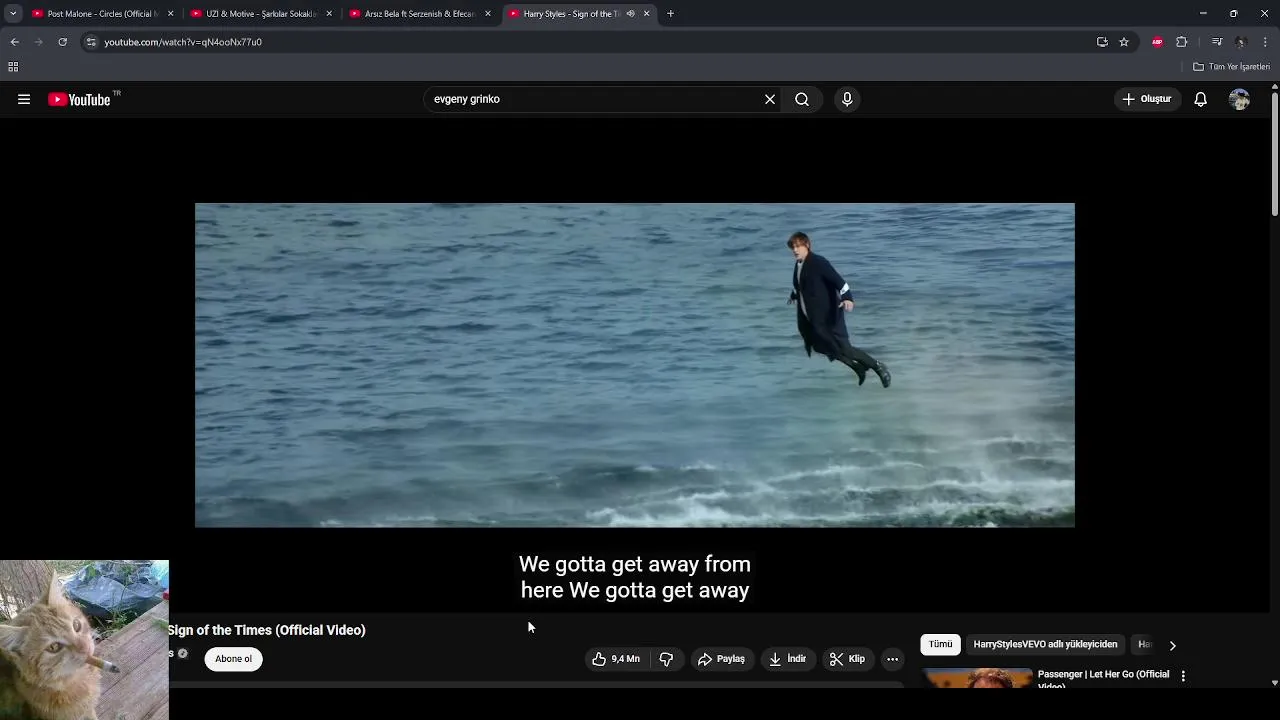Click the video player to pause
Screen dimensions: 1280x720
point(635,365)
